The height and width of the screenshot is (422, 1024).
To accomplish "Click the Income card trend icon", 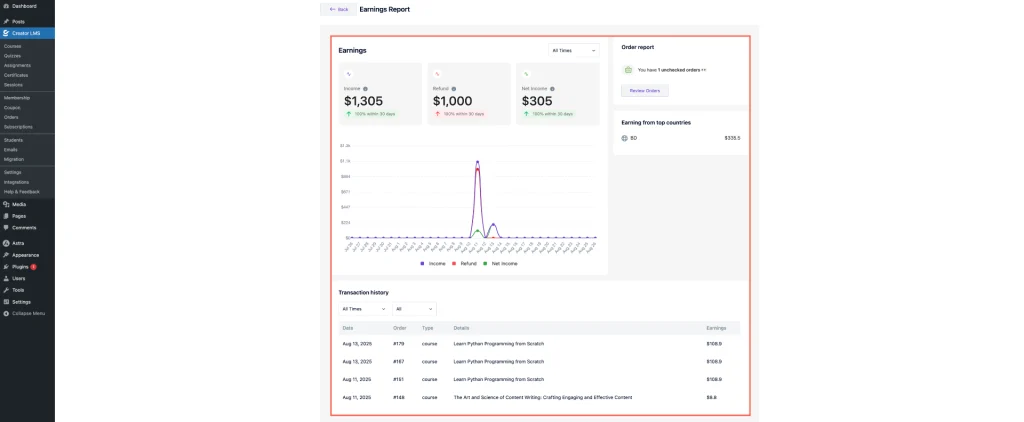I will click(x=349, y=73).
